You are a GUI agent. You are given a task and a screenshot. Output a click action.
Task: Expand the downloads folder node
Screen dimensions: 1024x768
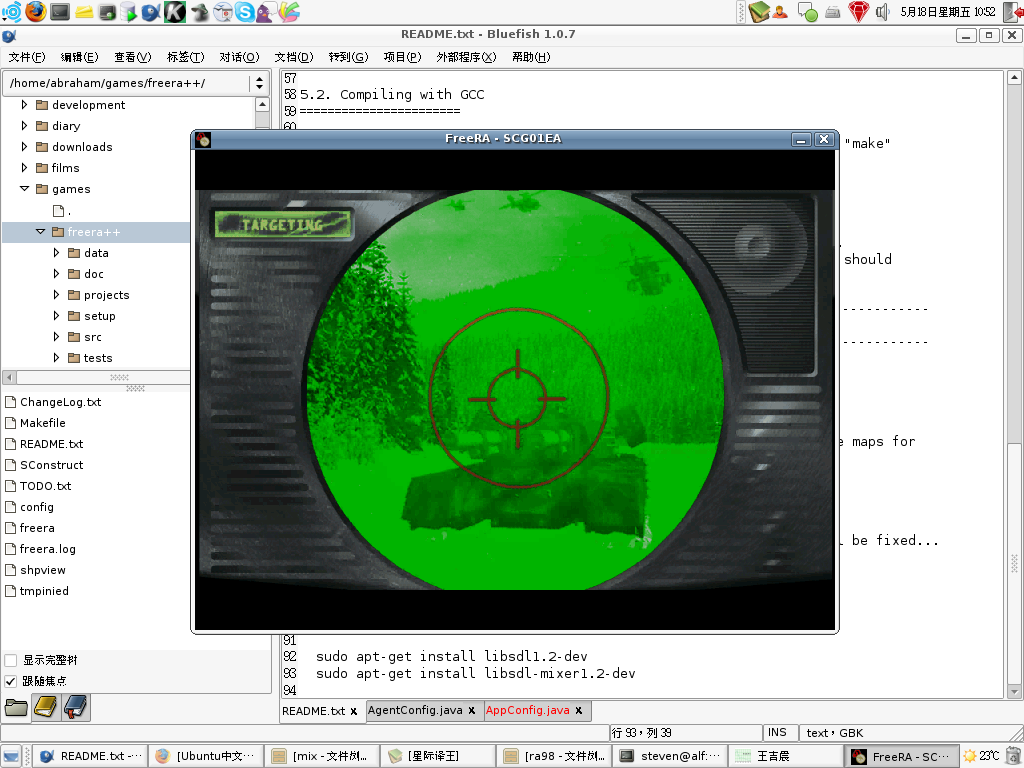point(24,146)
